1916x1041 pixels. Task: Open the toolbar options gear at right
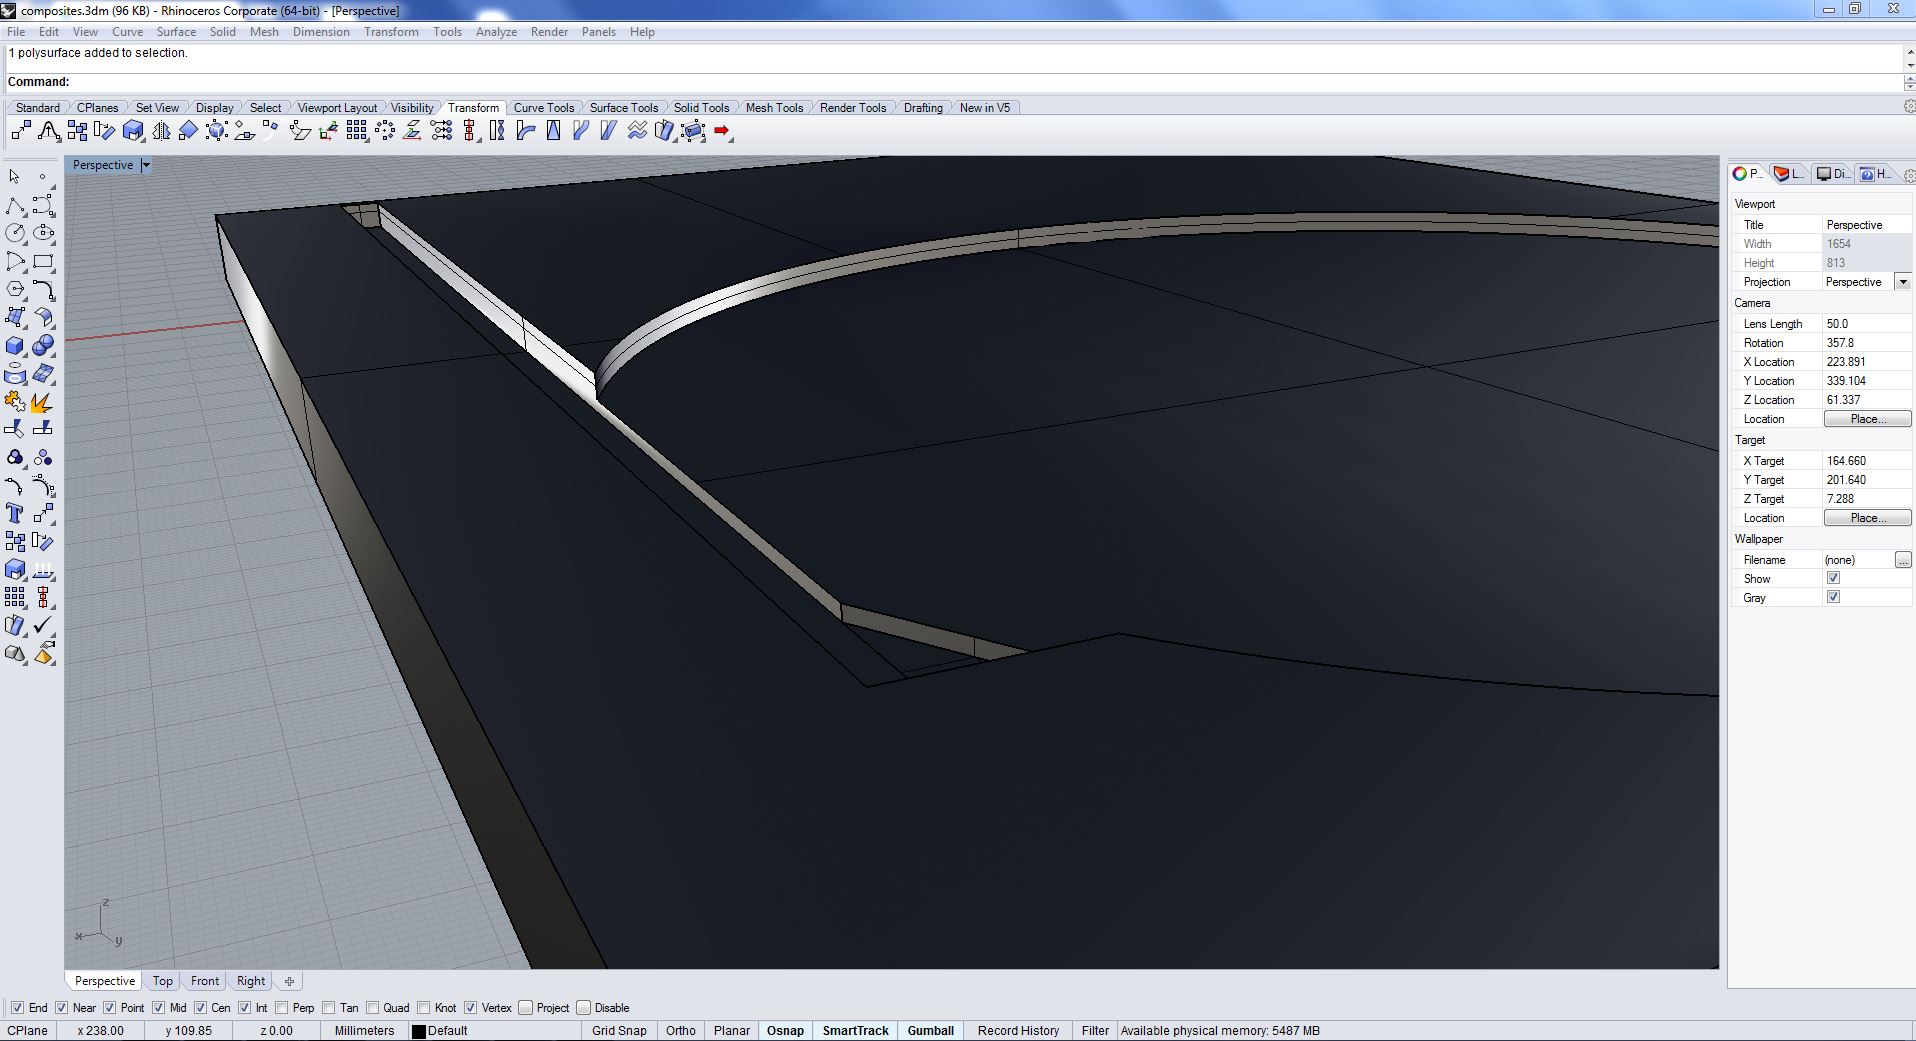click(x=1909, y=106)
